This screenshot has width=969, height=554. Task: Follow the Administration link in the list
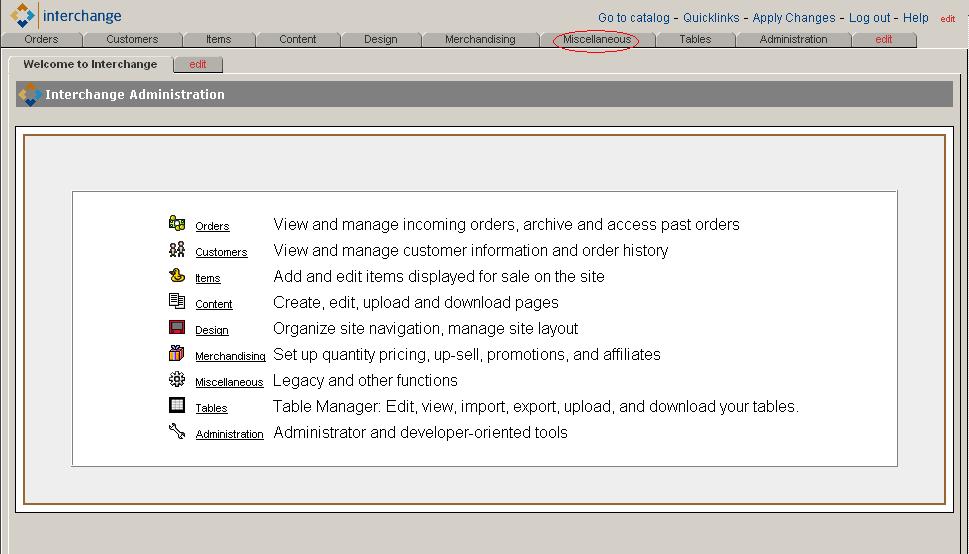pos(230,434)
